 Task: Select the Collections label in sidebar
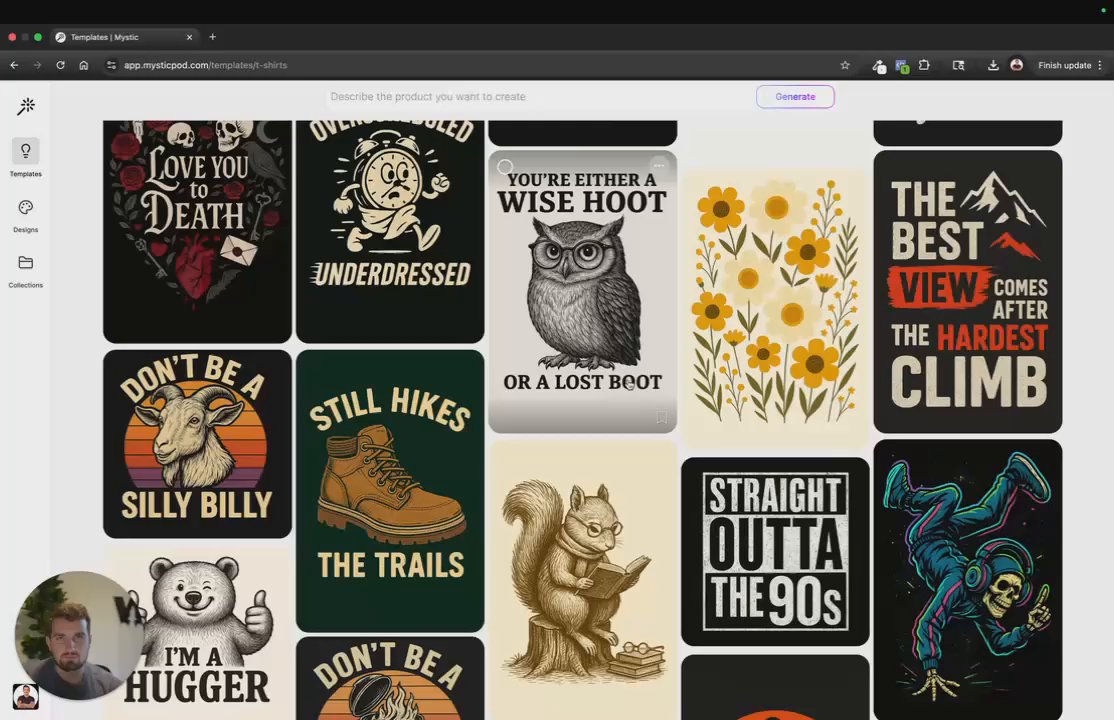tap(26, 285)
